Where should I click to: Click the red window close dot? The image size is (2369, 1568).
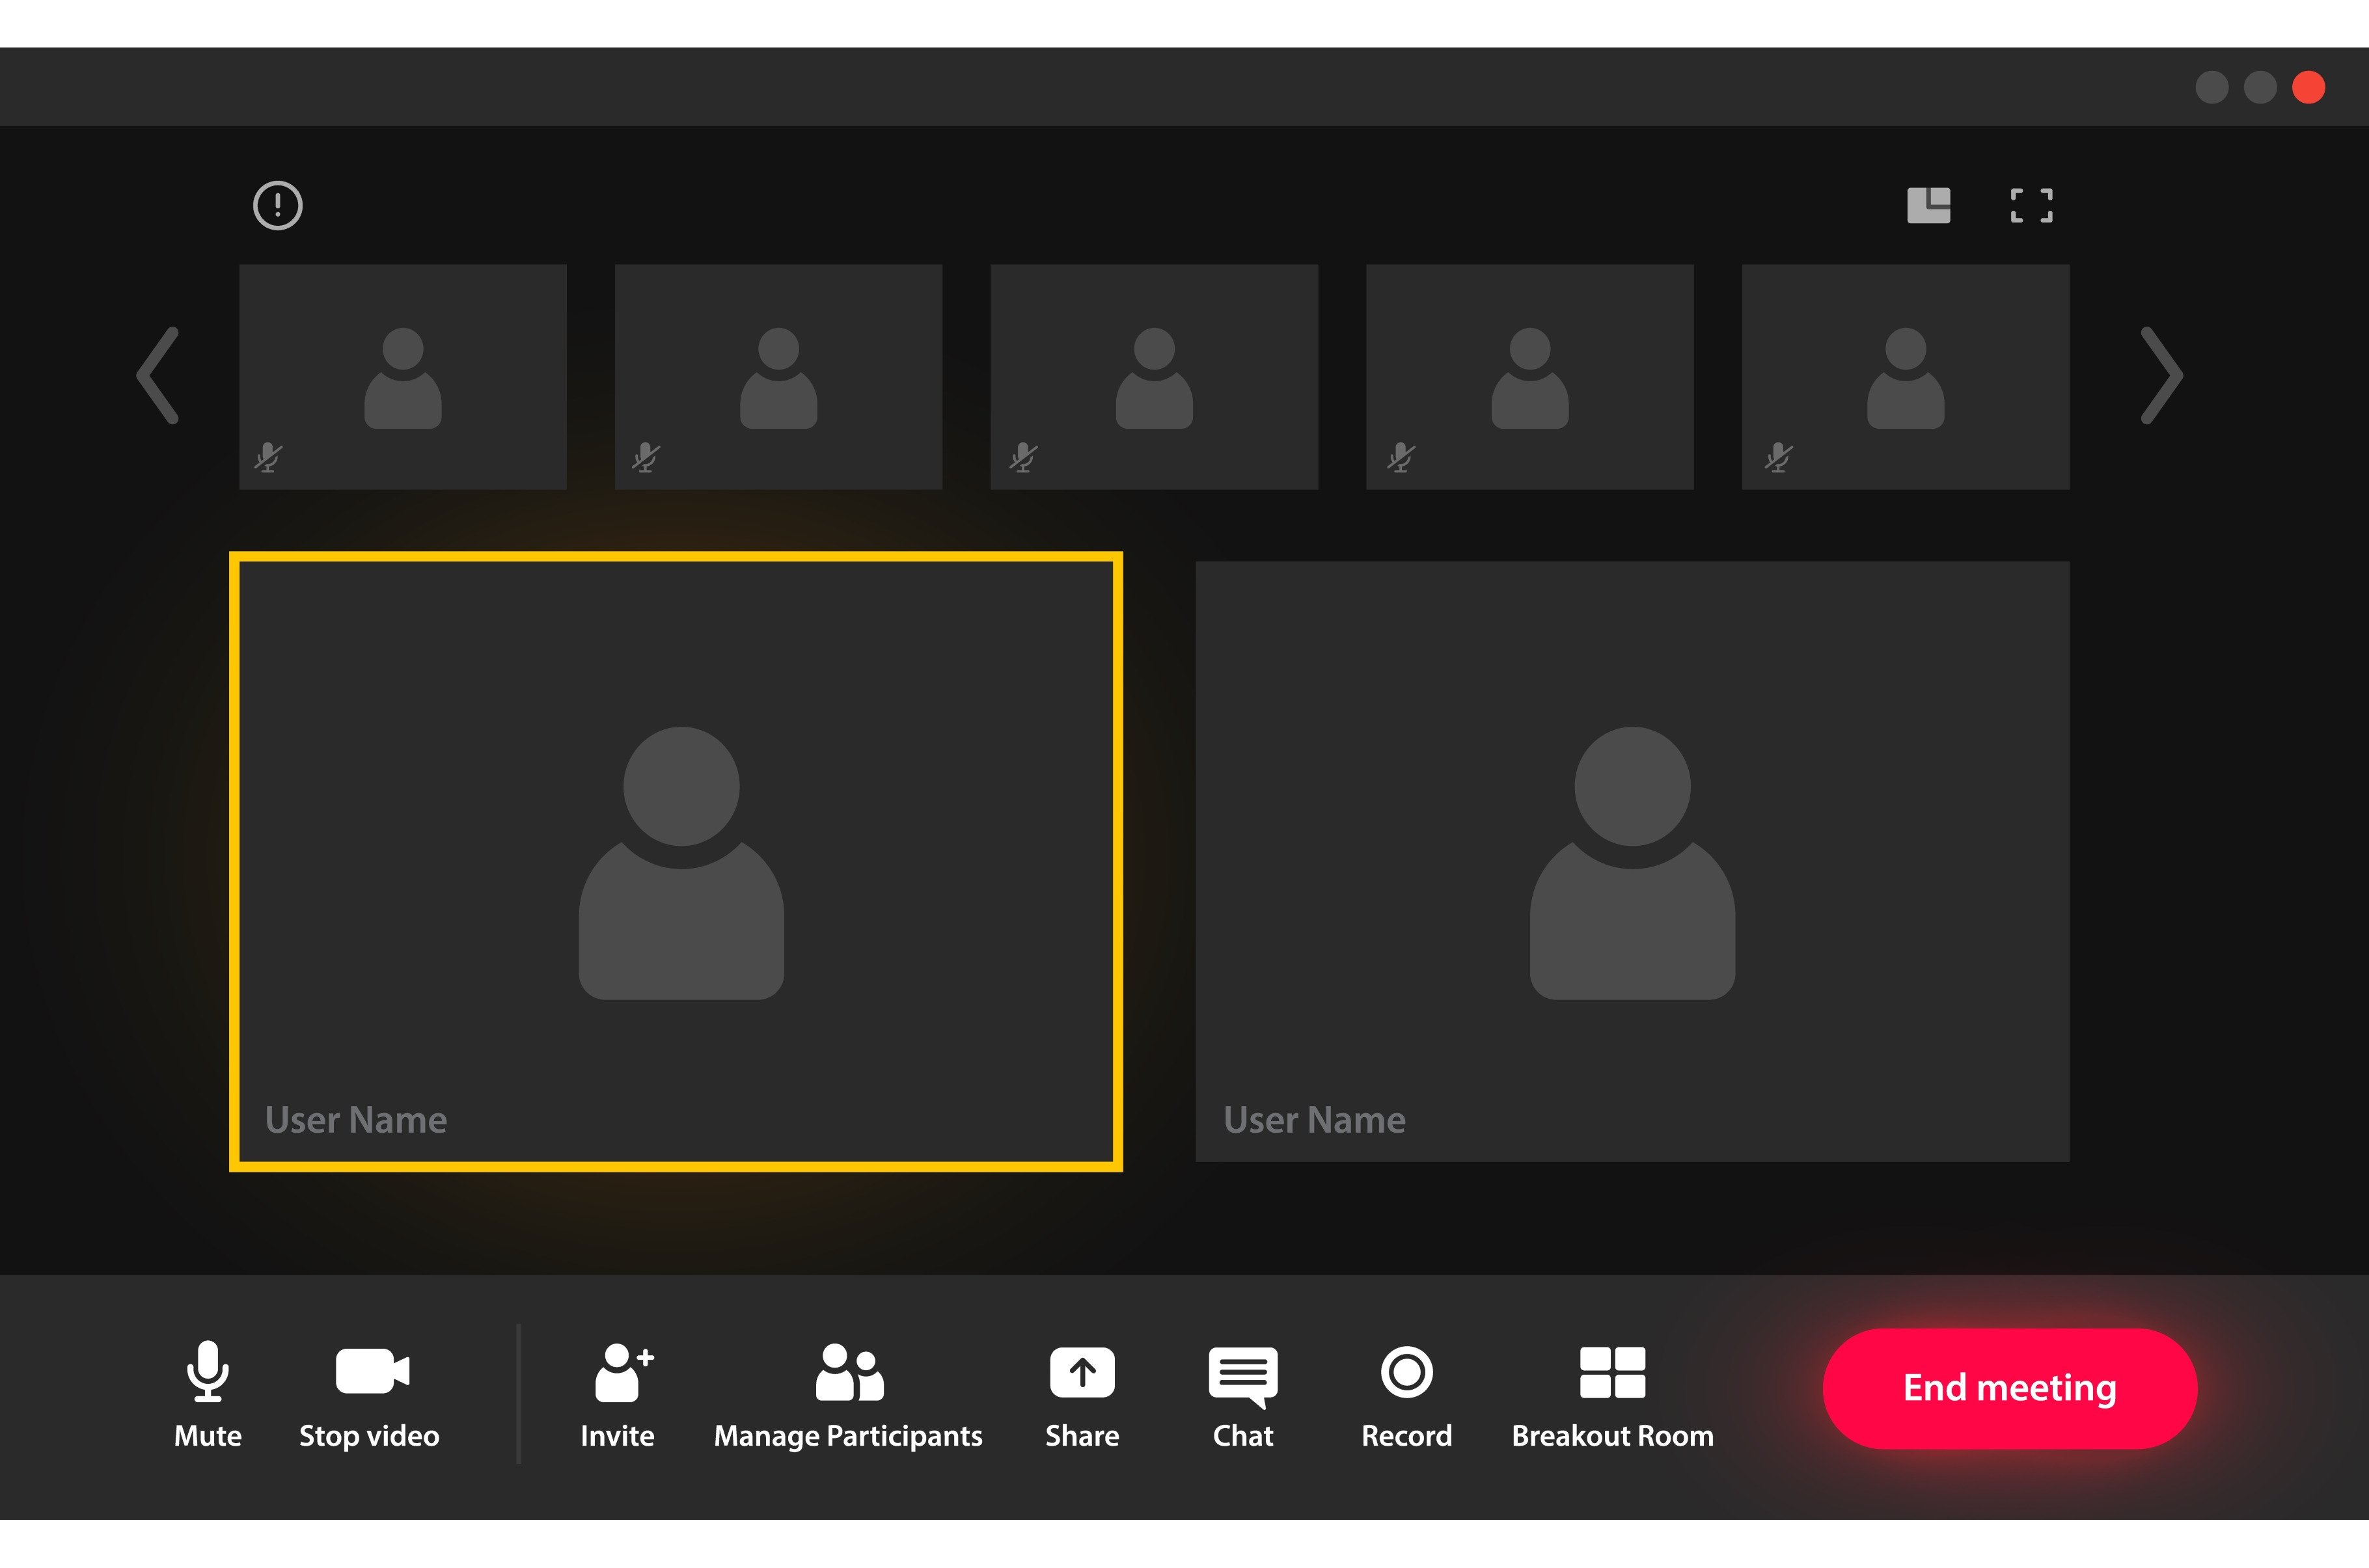(x=2309, y=88)
